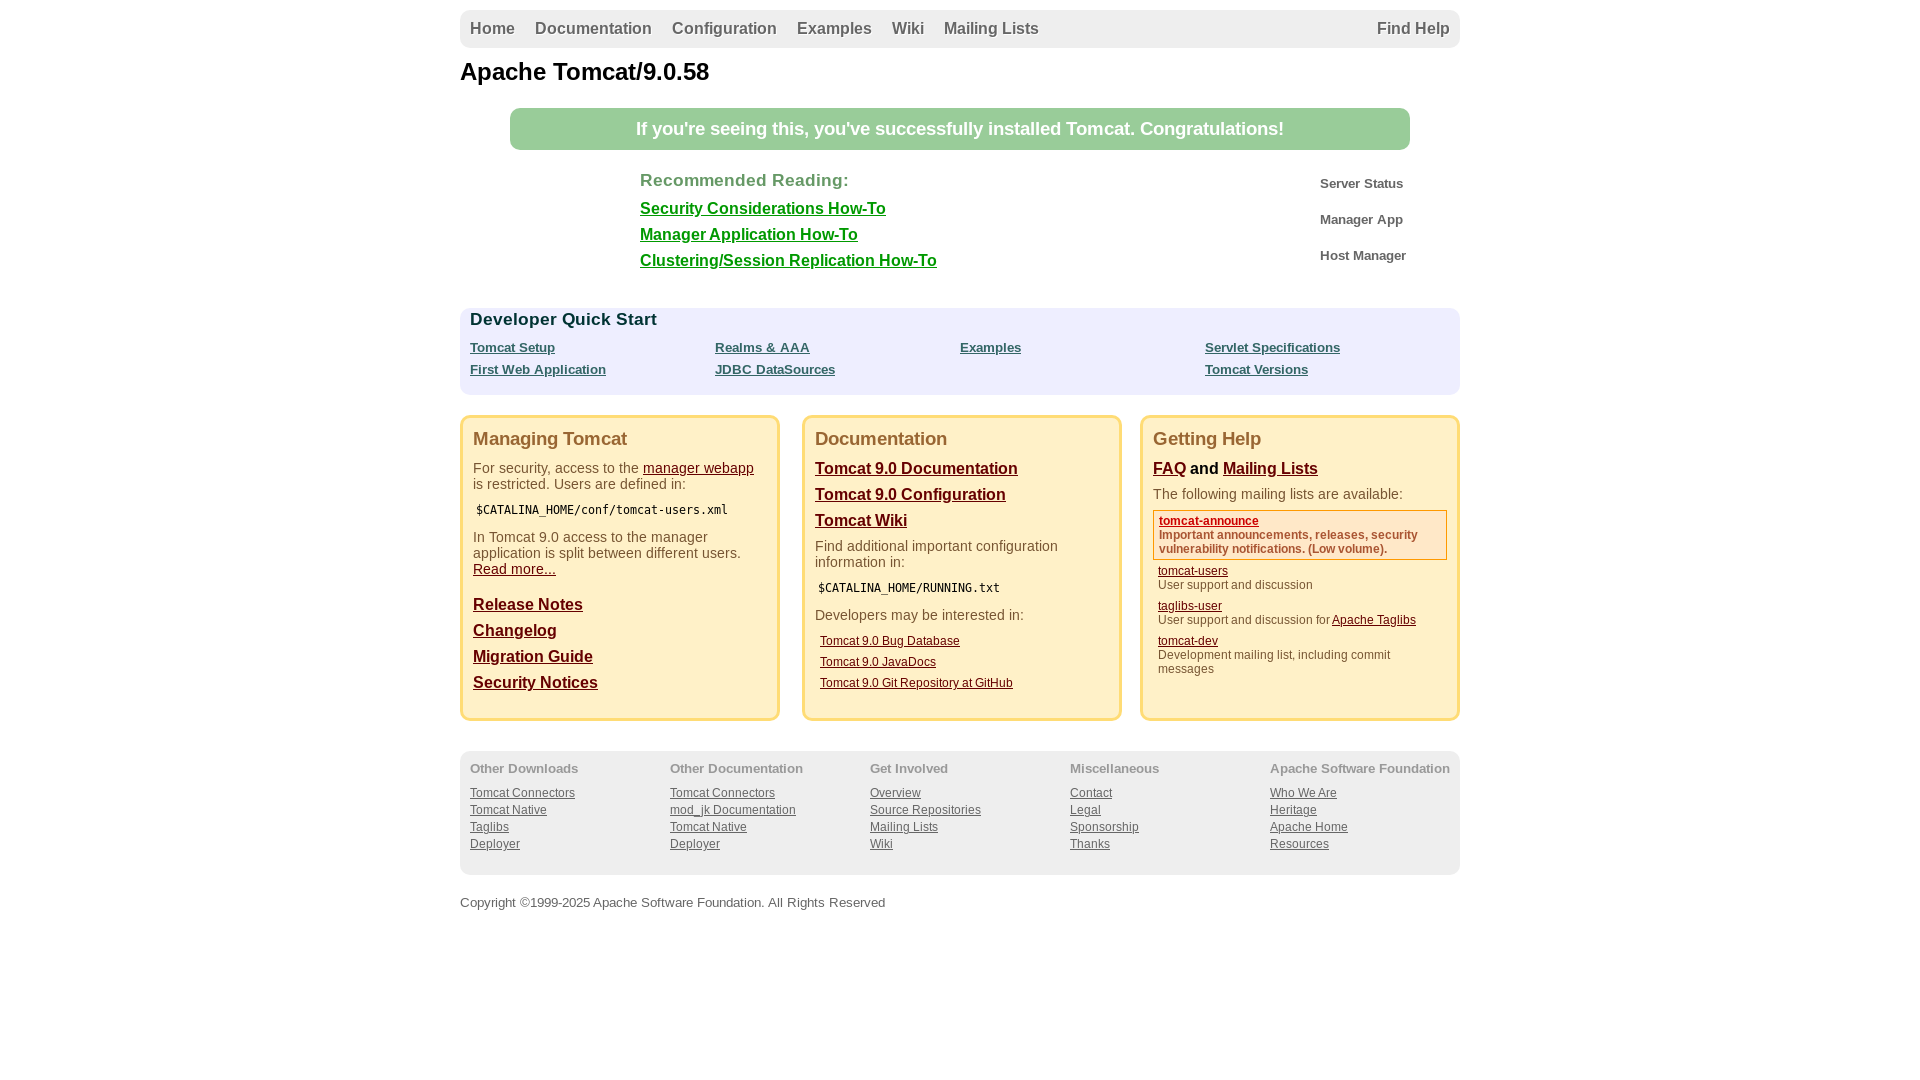Open the Migration Guide link
The height and width of the screenshot is (1080, 1920).
533,657
